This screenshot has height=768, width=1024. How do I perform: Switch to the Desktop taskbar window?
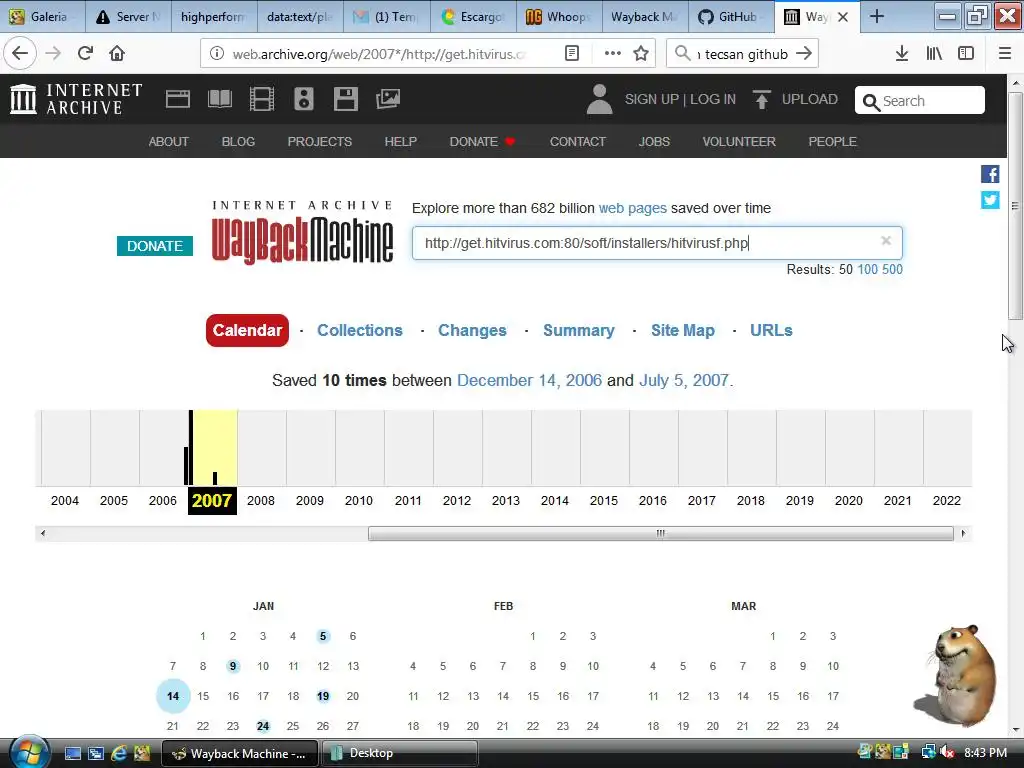(399, 753)
